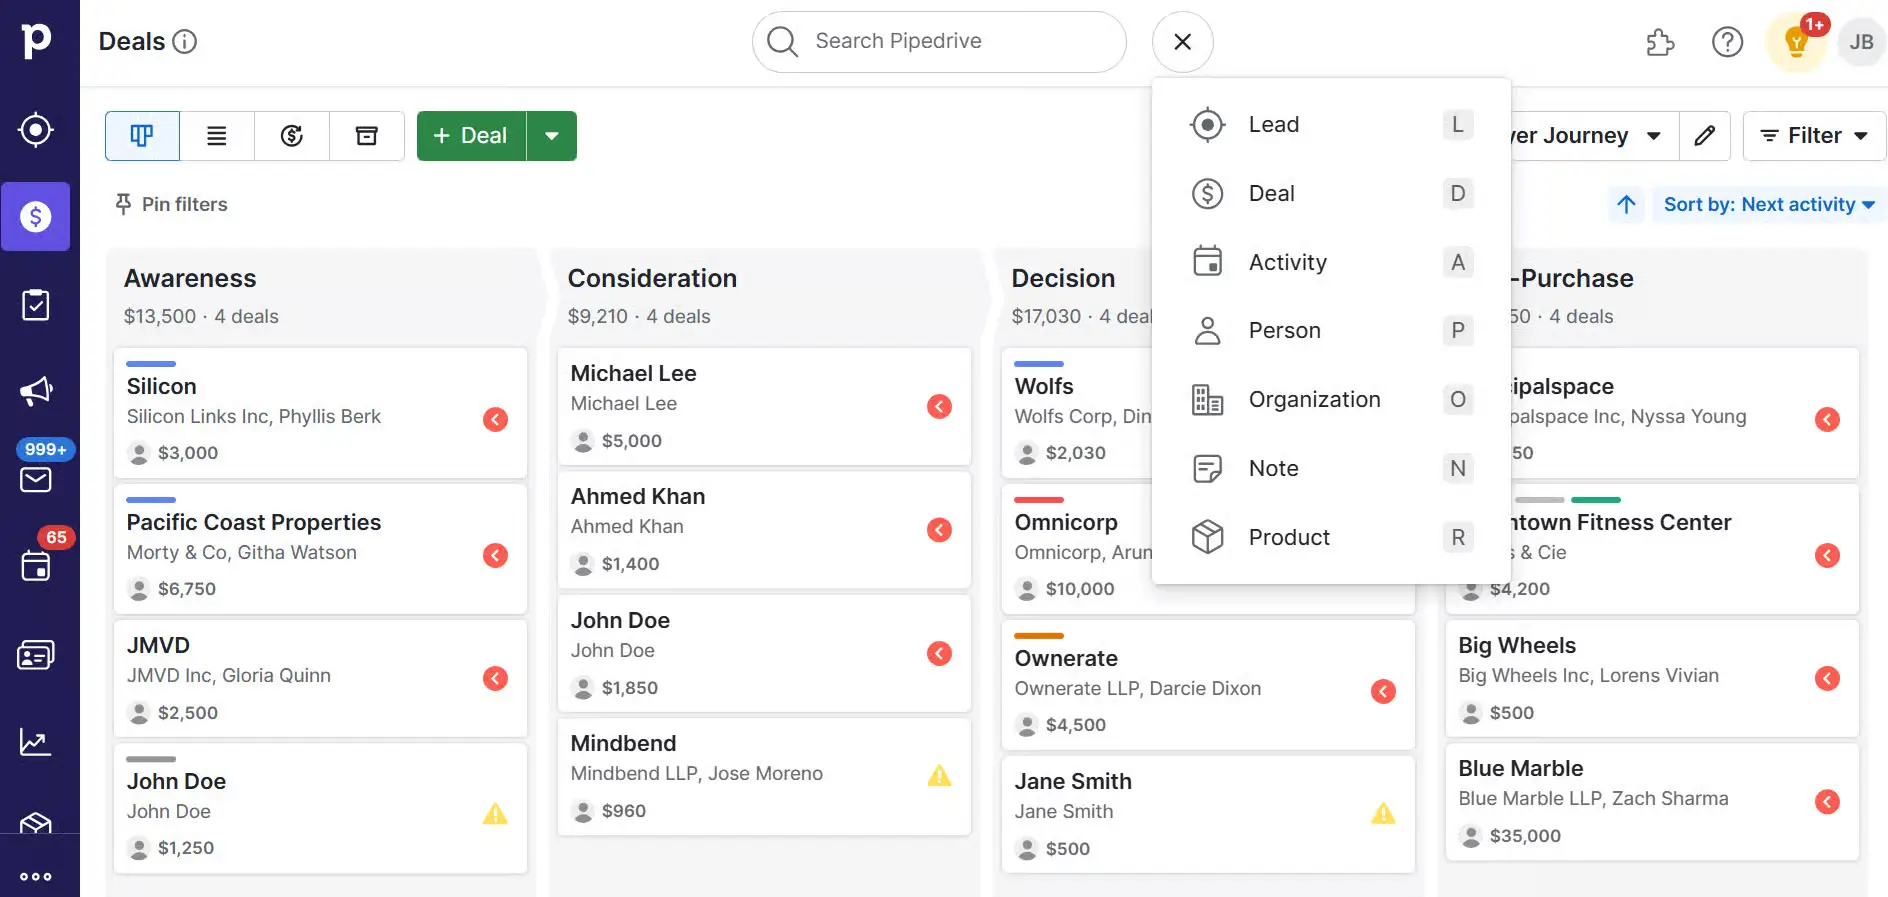Open the More three-dots sidebar menu
The image size is (1888, 897).
pos(36,877)
